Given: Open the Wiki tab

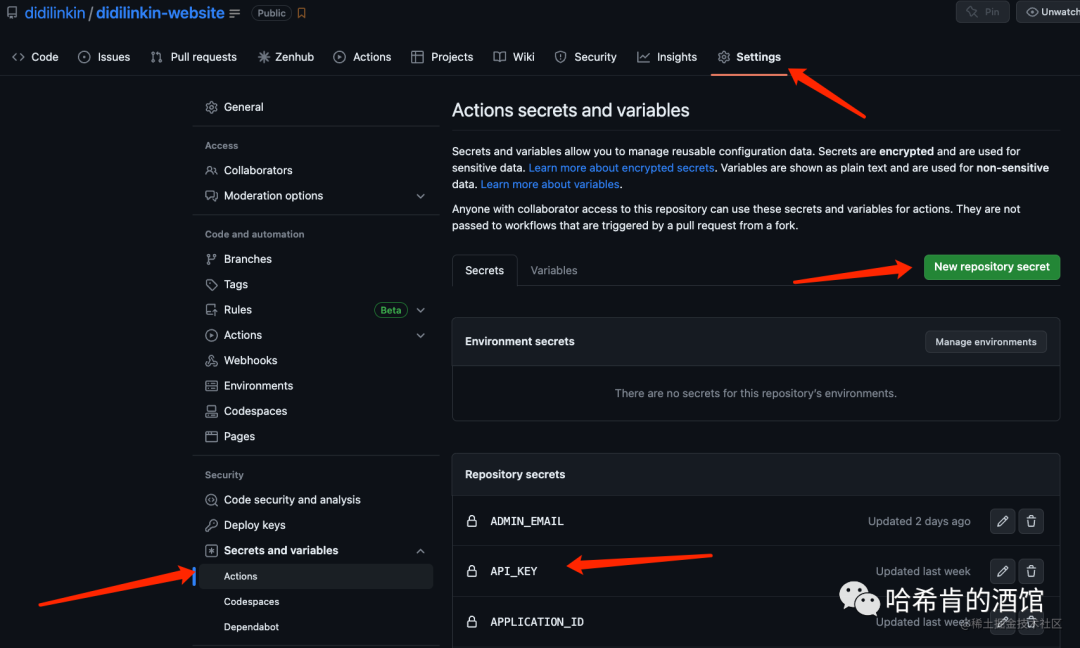Looking at the screenshot, I should tap(514, 57).
